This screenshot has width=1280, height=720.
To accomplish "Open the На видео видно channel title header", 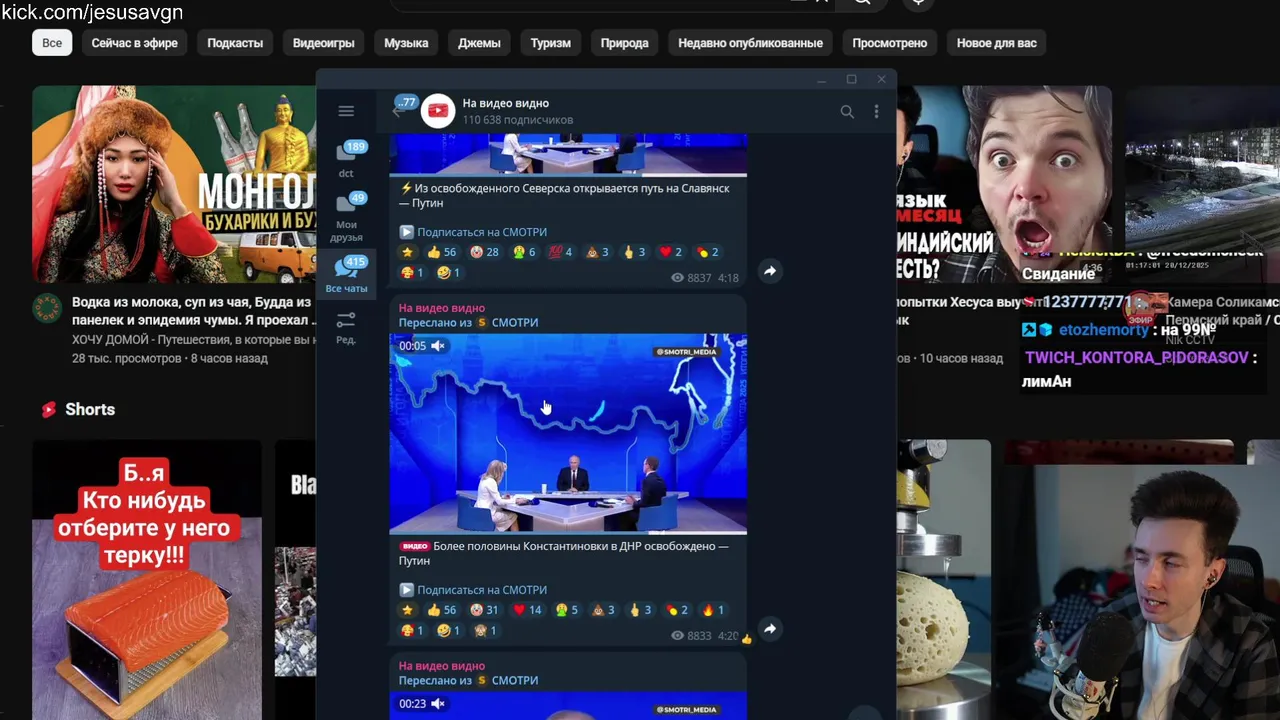I will [x=505, y=103].
